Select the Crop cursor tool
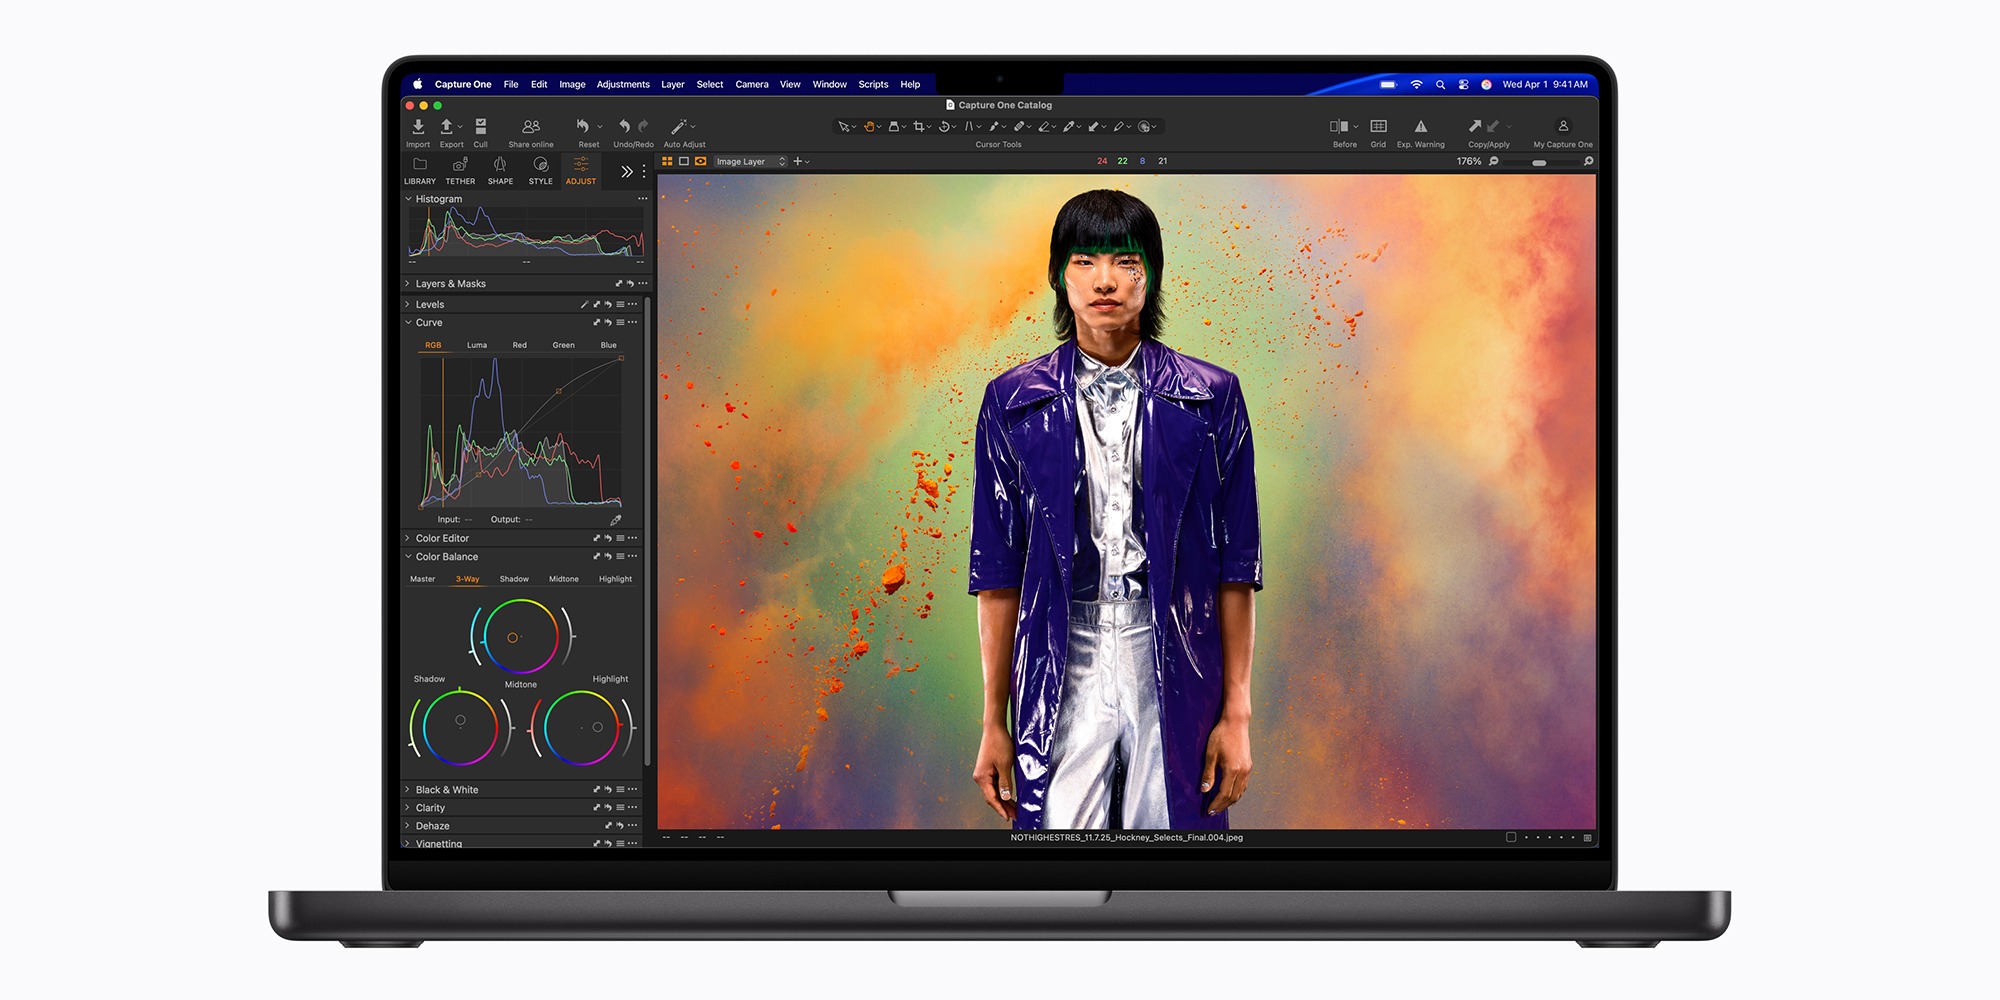 [x=919, y=127]
